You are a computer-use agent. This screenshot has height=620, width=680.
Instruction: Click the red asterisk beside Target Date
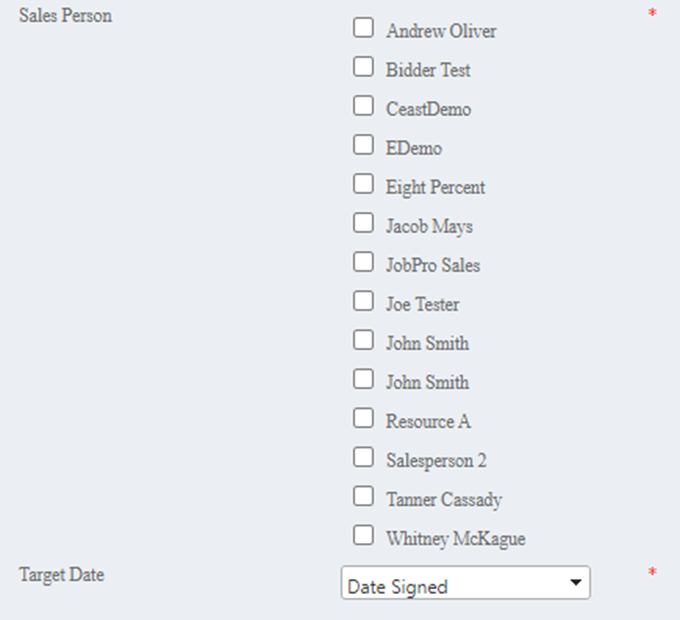tap(652, 574)
